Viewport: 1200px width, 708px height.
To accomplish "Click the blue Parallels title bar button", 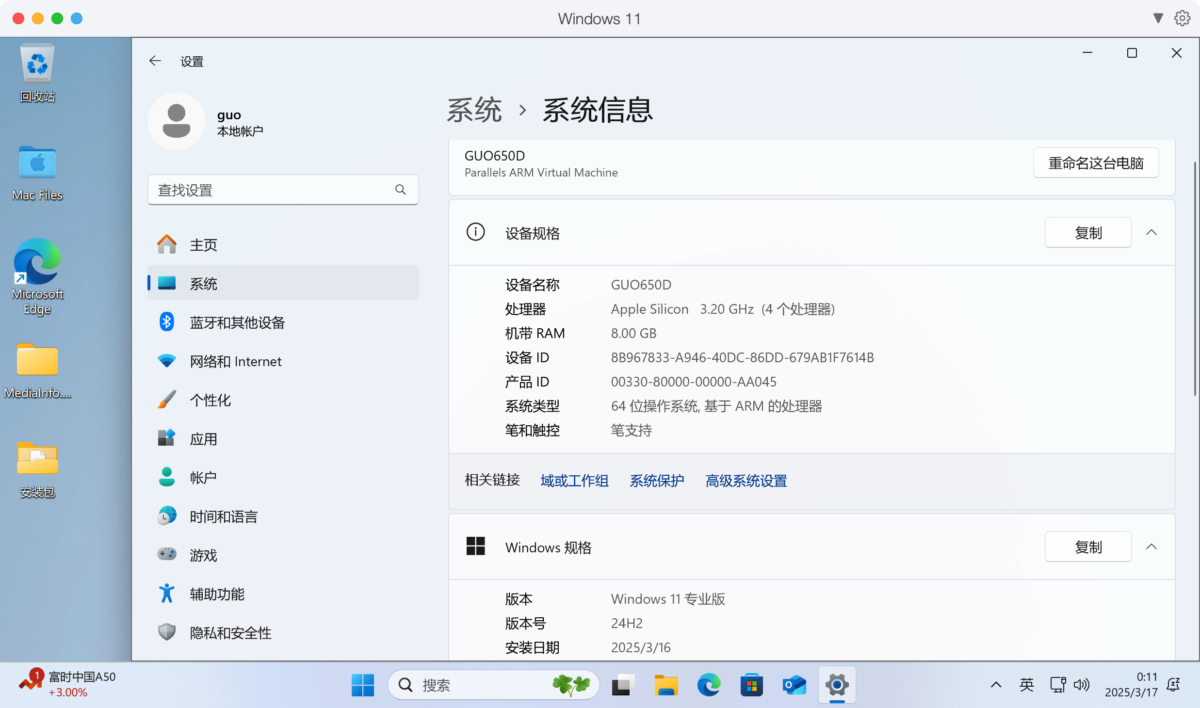I will (77, 18).
